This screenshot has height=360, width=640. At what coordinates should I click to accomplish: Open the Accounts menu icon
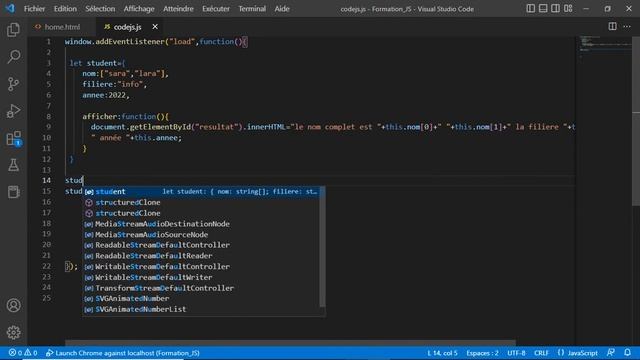coord(13,305)
